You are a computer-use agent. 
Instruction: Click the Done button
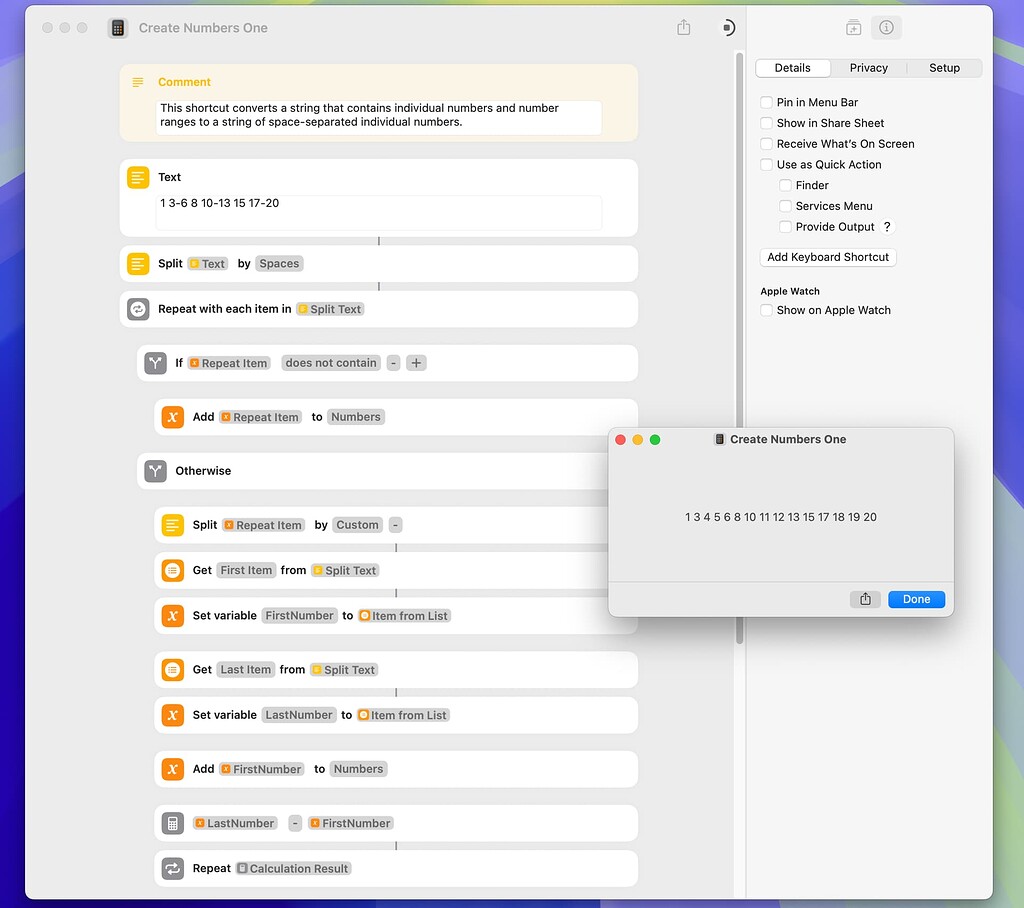(916, 598)
